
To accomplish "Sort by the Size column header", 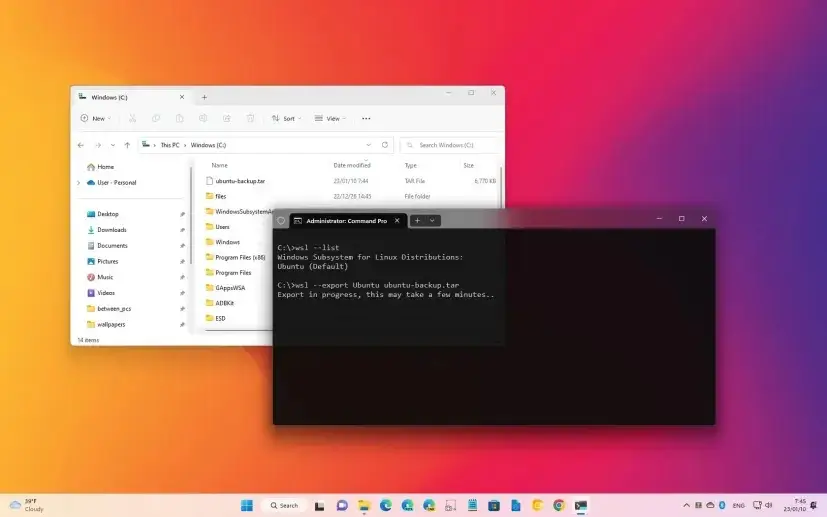I will pyautogui.click(x=468, y=166).
